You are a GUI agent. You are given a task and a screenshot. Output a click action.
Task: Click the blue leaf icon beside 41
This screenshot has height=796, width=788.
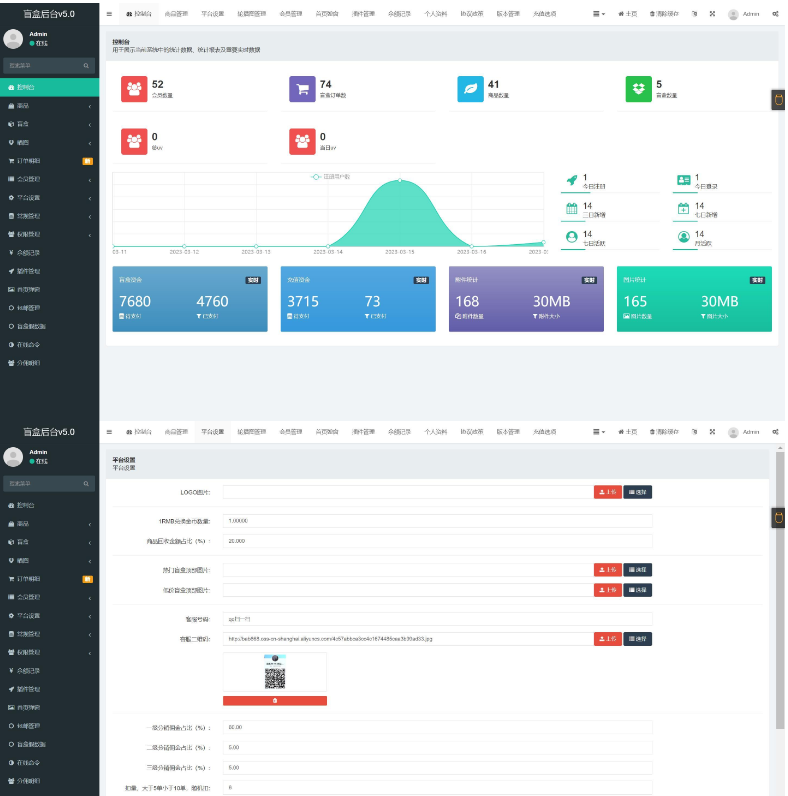pyautogui.click(x=470, y=89)
